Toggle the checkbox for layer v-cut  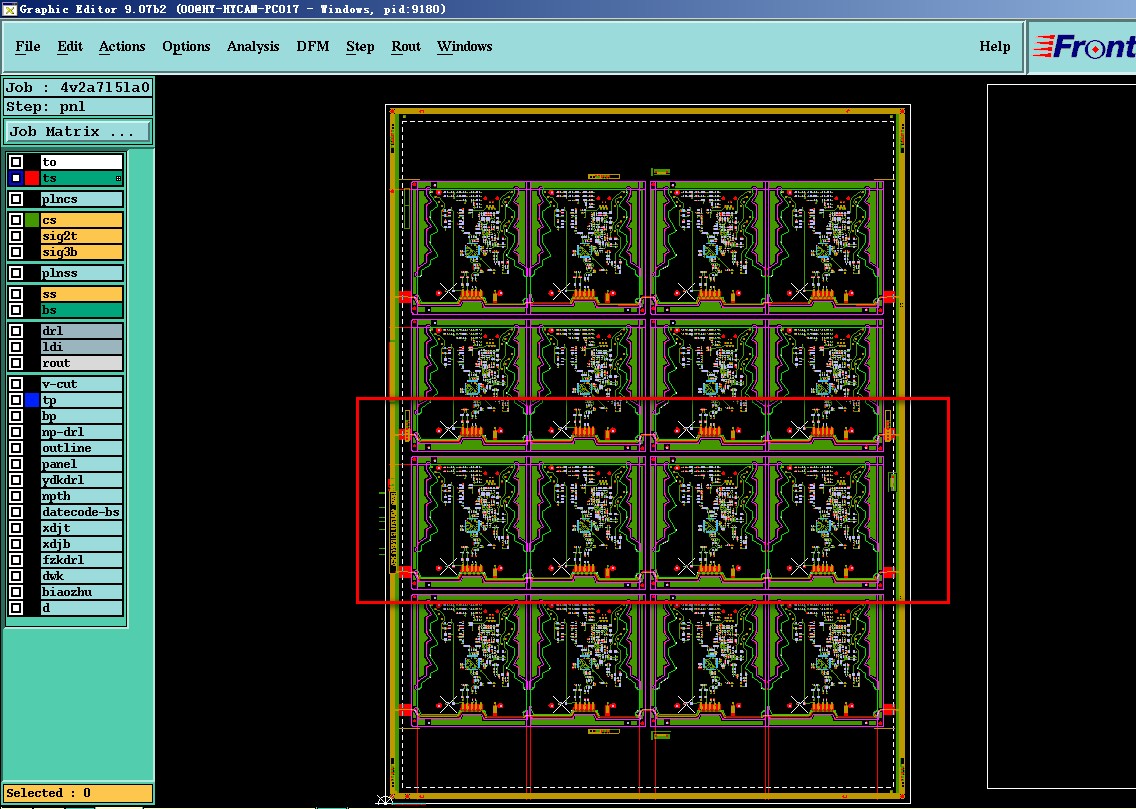(x=16, y=384)
